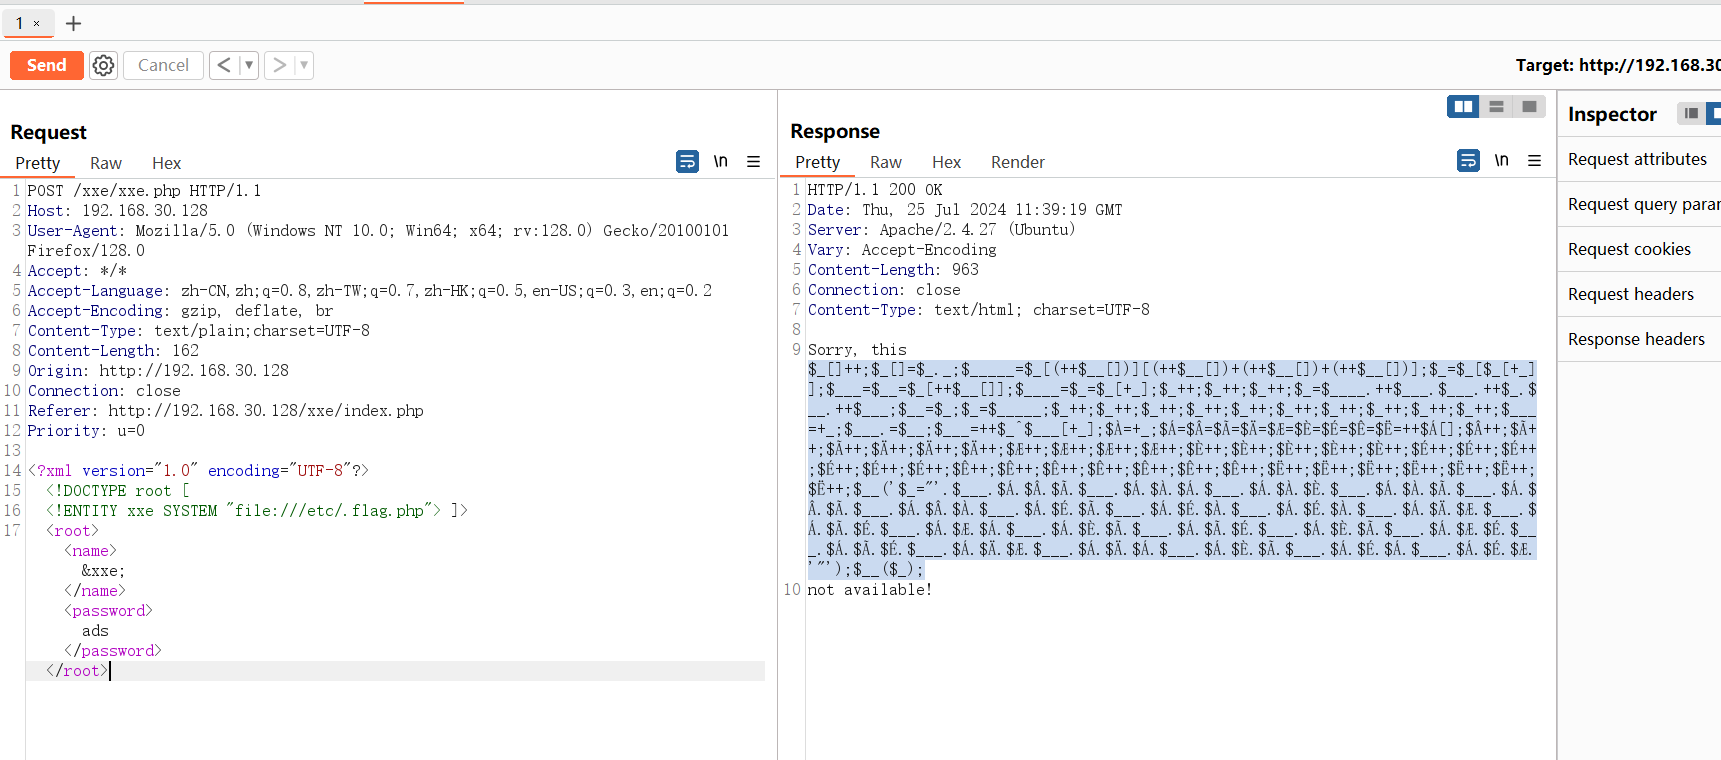This screenshot has width=1721, height=760.
Task: Click the Cancel button
Action: click(x=163, y=65)
